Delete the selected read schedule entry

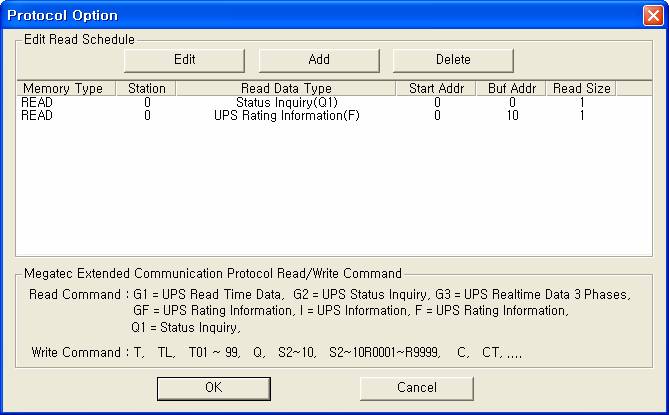pos(452,60)
